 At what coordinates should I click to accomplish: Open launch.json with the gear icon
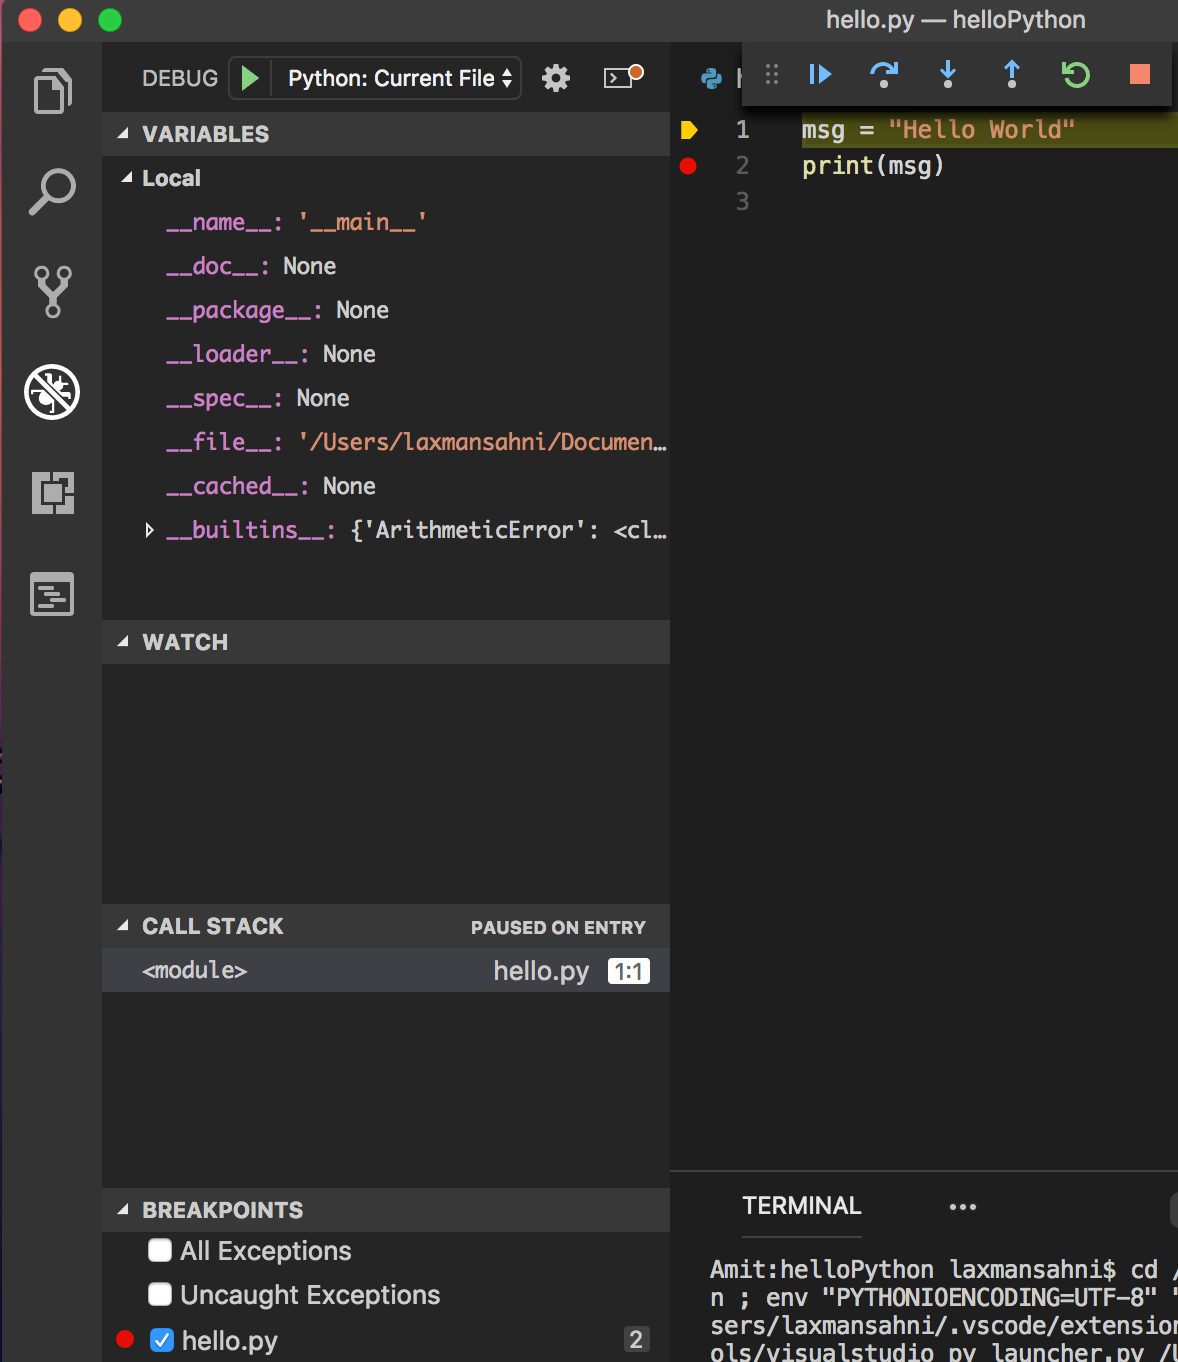pos(556,78)
